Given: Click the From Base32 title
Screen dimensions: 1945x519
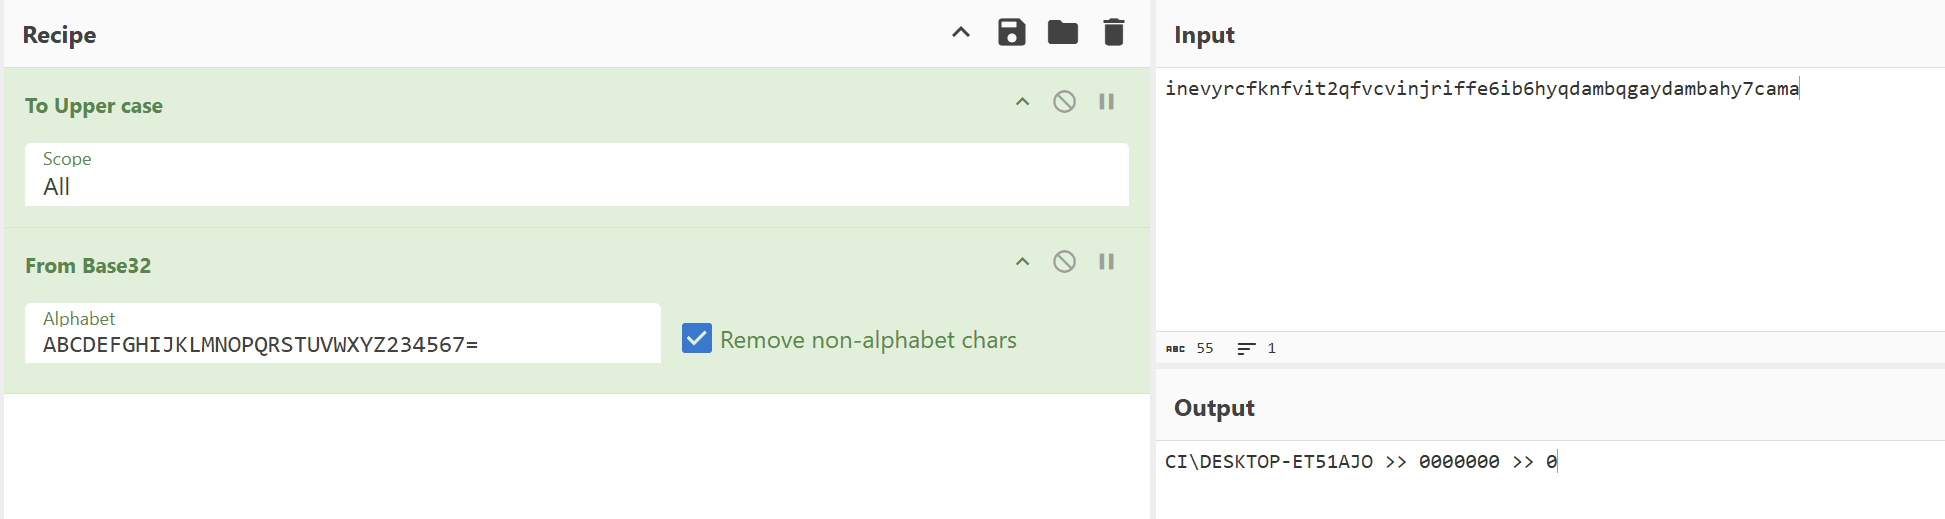Looking at the screenshot, I should [88, 266].
